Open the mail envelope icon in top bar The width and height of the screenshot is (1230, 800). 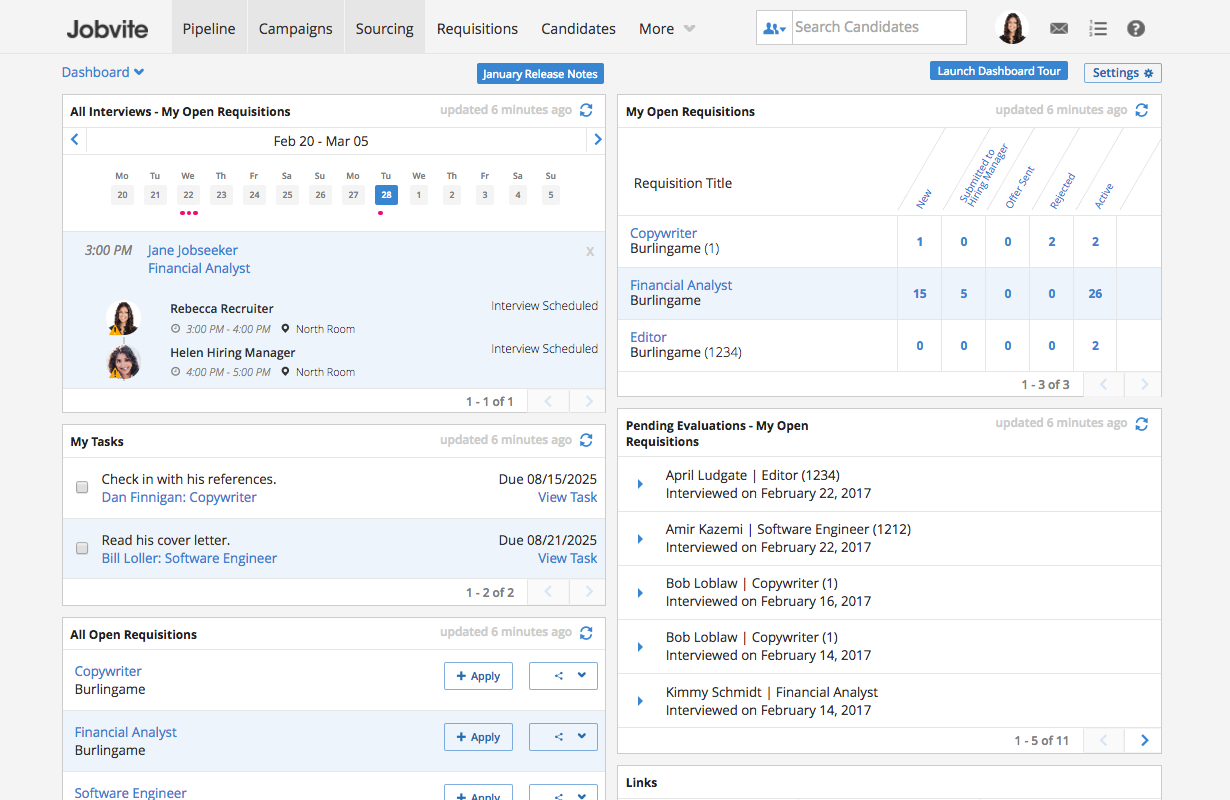point(1059,28)
